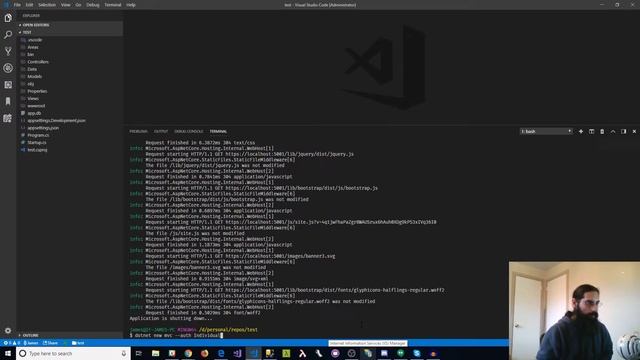
Task: Collapse the TEST folder section
Action: tap(69, 32)
